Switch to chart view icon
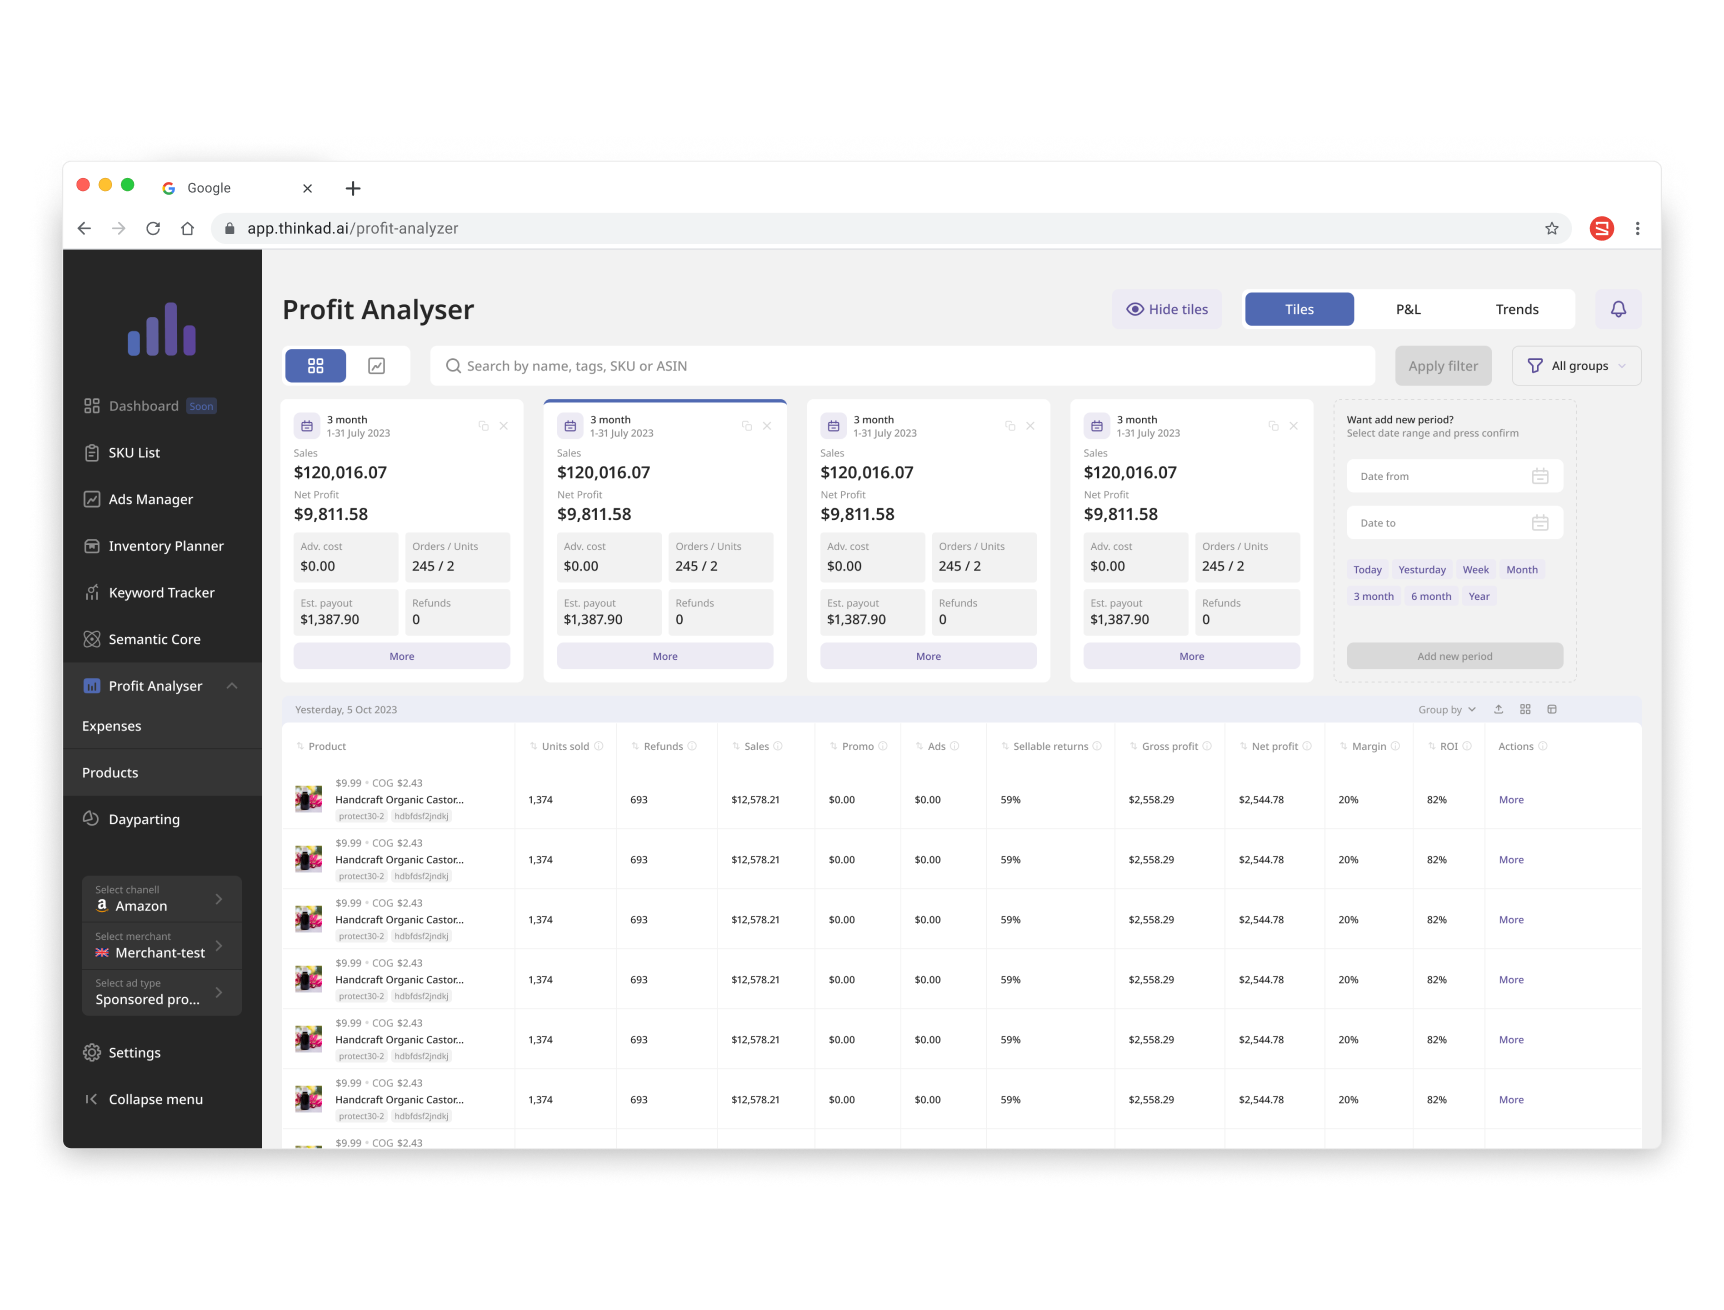This screenshot has width=1724, height=1310. (x=377, y=366)
